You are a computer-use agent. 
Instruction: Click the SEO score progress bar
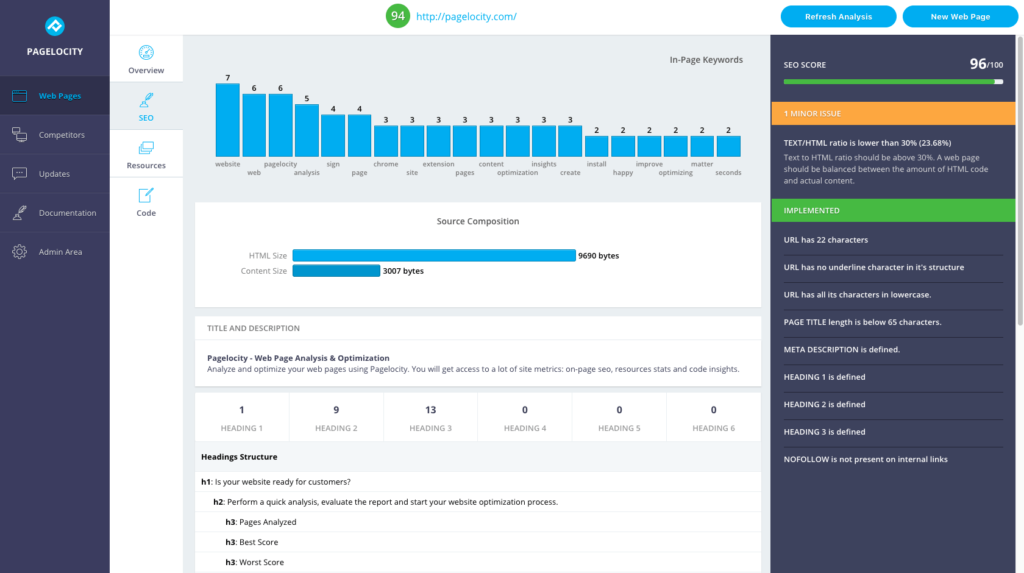[x=893, y=82]
